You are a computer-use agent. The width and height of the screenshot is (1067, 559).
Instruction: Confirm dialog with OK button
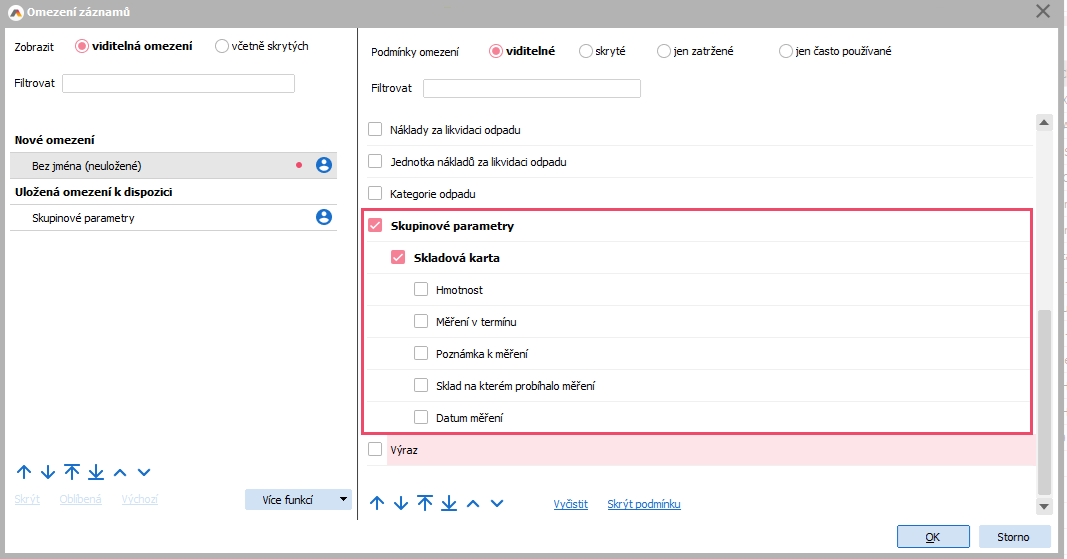point(932,537)
